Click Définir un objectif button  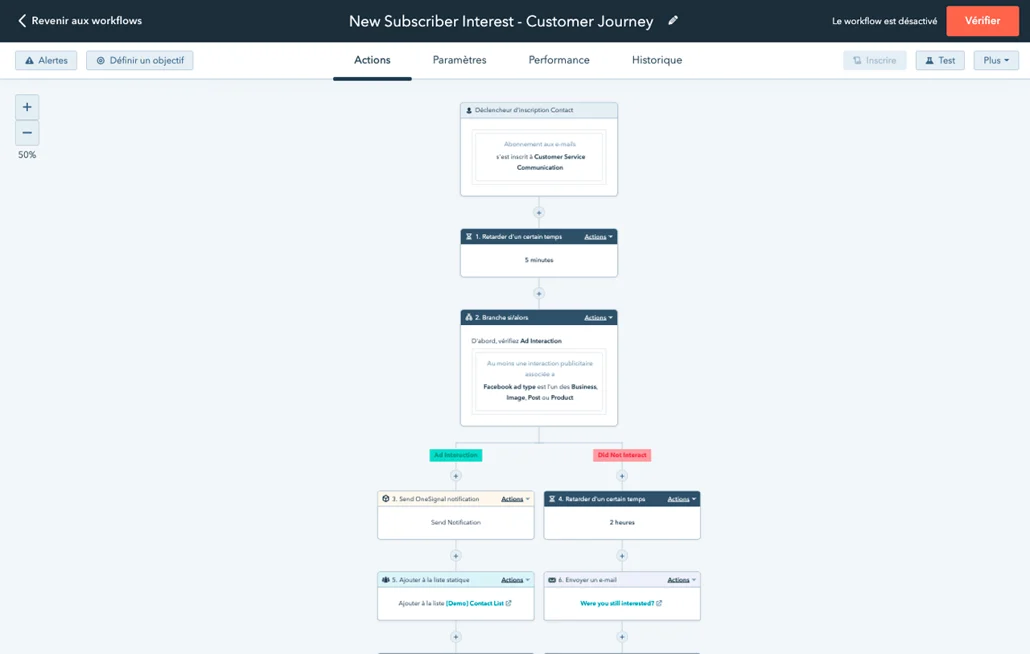click(x=139, y=60)
